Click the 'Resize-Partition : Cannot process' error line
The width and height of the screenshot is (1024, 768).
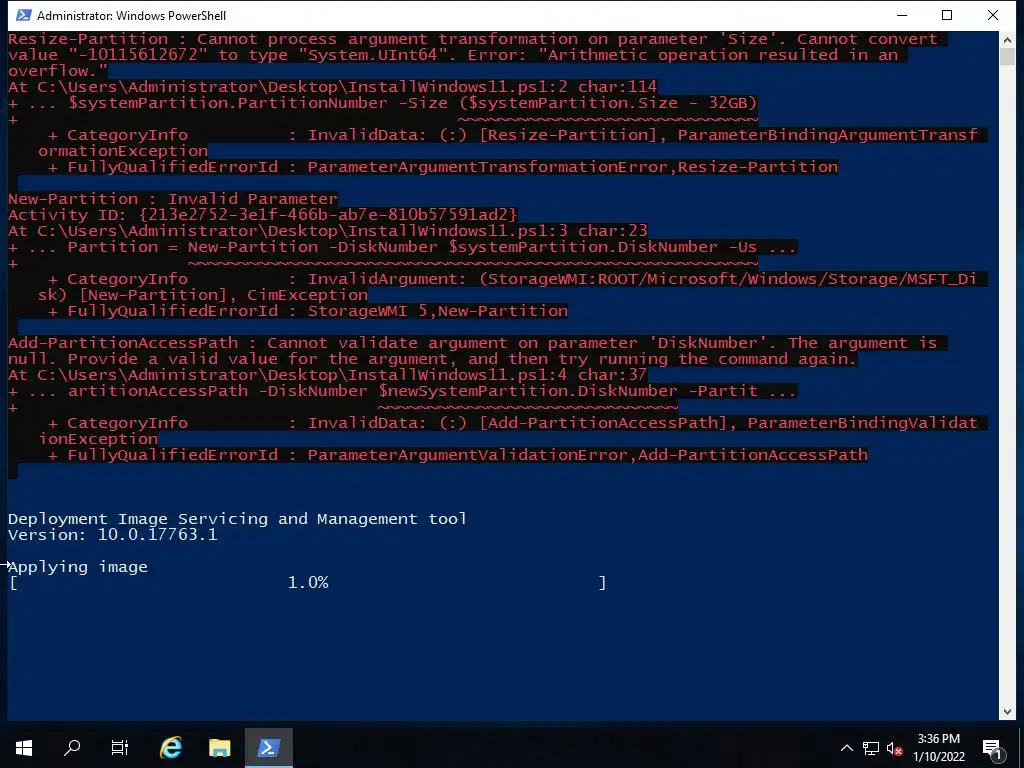point(473,39)
